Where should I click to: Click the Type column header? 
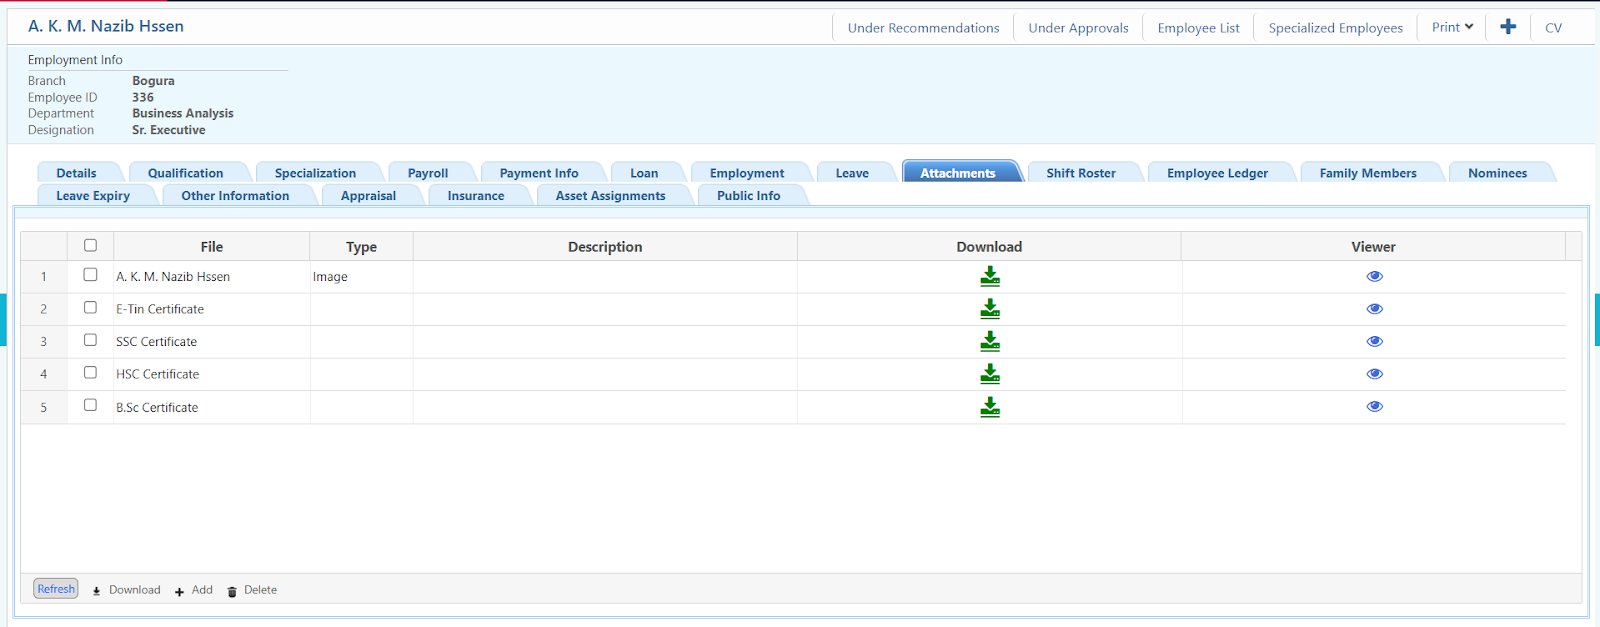click(x=361, y=247)
